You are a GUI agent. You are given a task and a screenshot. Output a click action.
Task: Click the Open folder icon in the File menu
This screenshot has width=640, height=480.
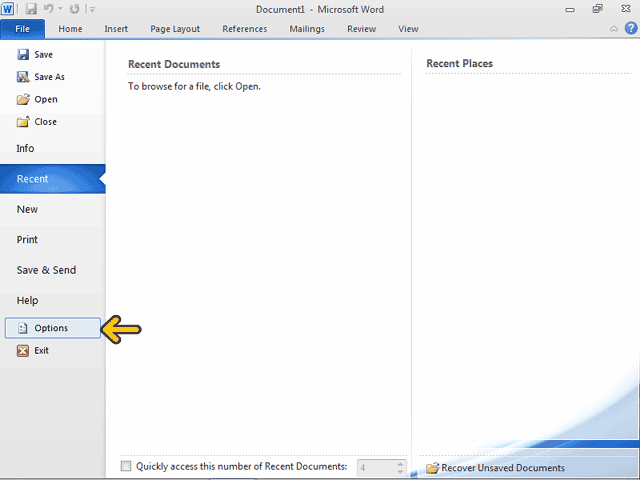[x=23, y=99]
